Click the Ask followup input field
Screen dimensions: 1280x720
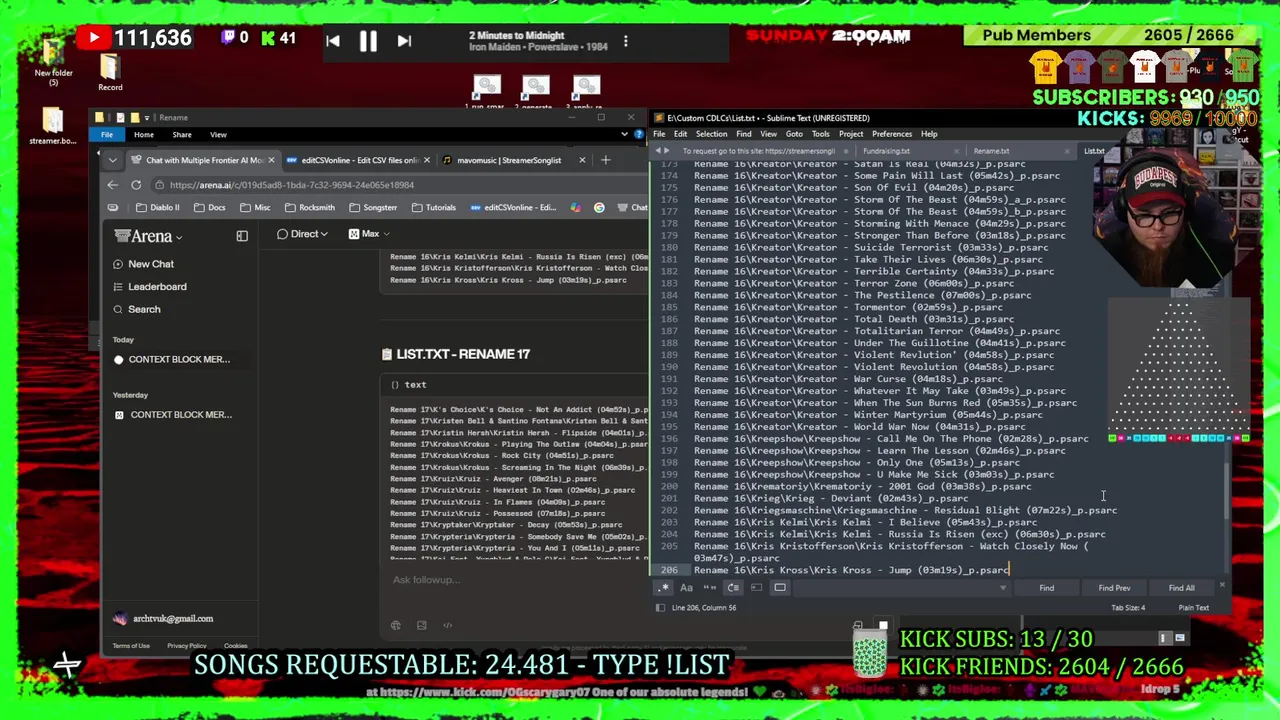click(515, 580)
